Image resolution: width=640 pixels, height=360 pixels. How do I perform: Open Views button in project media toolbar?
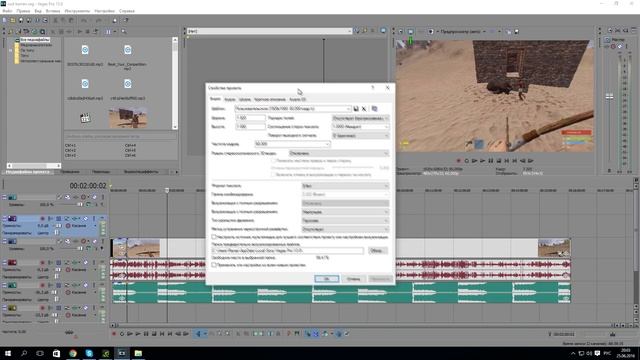pos(109,31)
